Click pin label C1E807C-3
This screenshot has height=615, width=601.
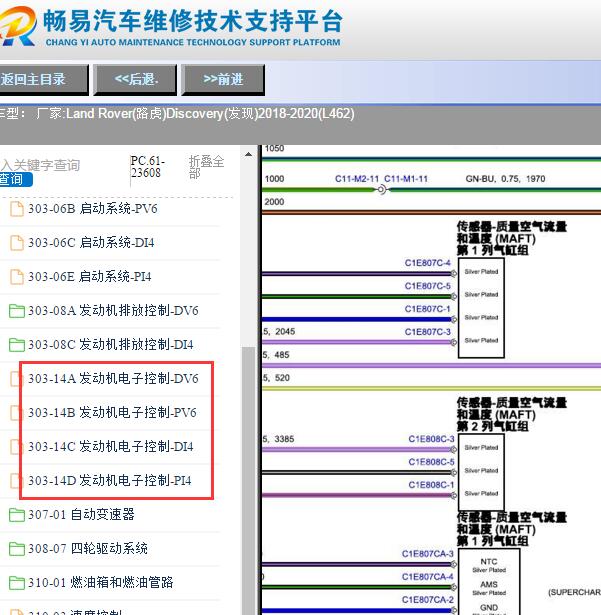pyautogui.click(x=428, y=332)
